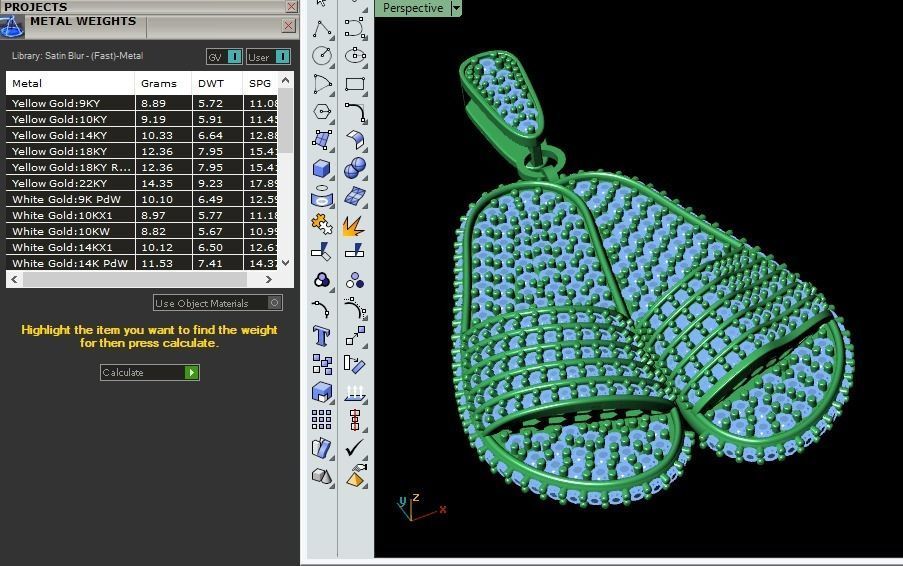Click the Check objects checkmark icon
This screenshot has height=566, width=903.
355,447
